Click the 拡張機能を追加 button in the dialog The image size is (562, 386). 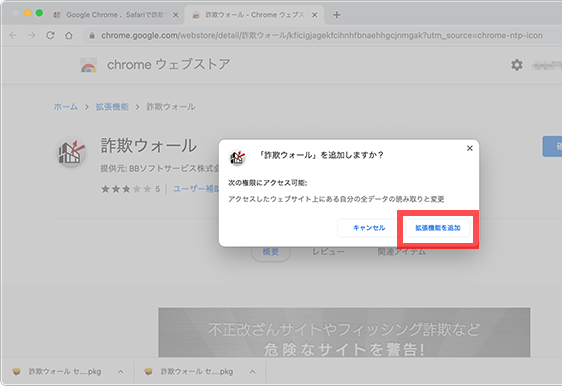438,228
